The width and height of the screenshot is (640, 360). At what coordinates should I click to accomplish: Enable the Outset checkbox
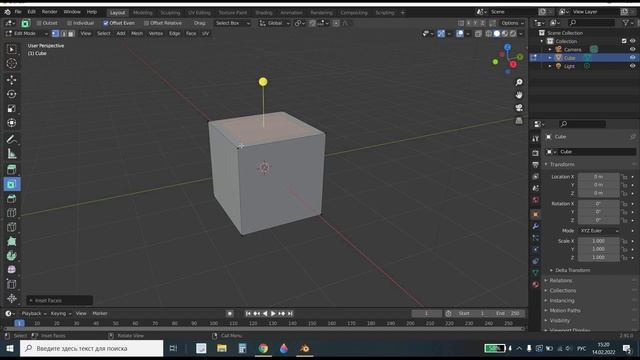click(x=39, y=23)
